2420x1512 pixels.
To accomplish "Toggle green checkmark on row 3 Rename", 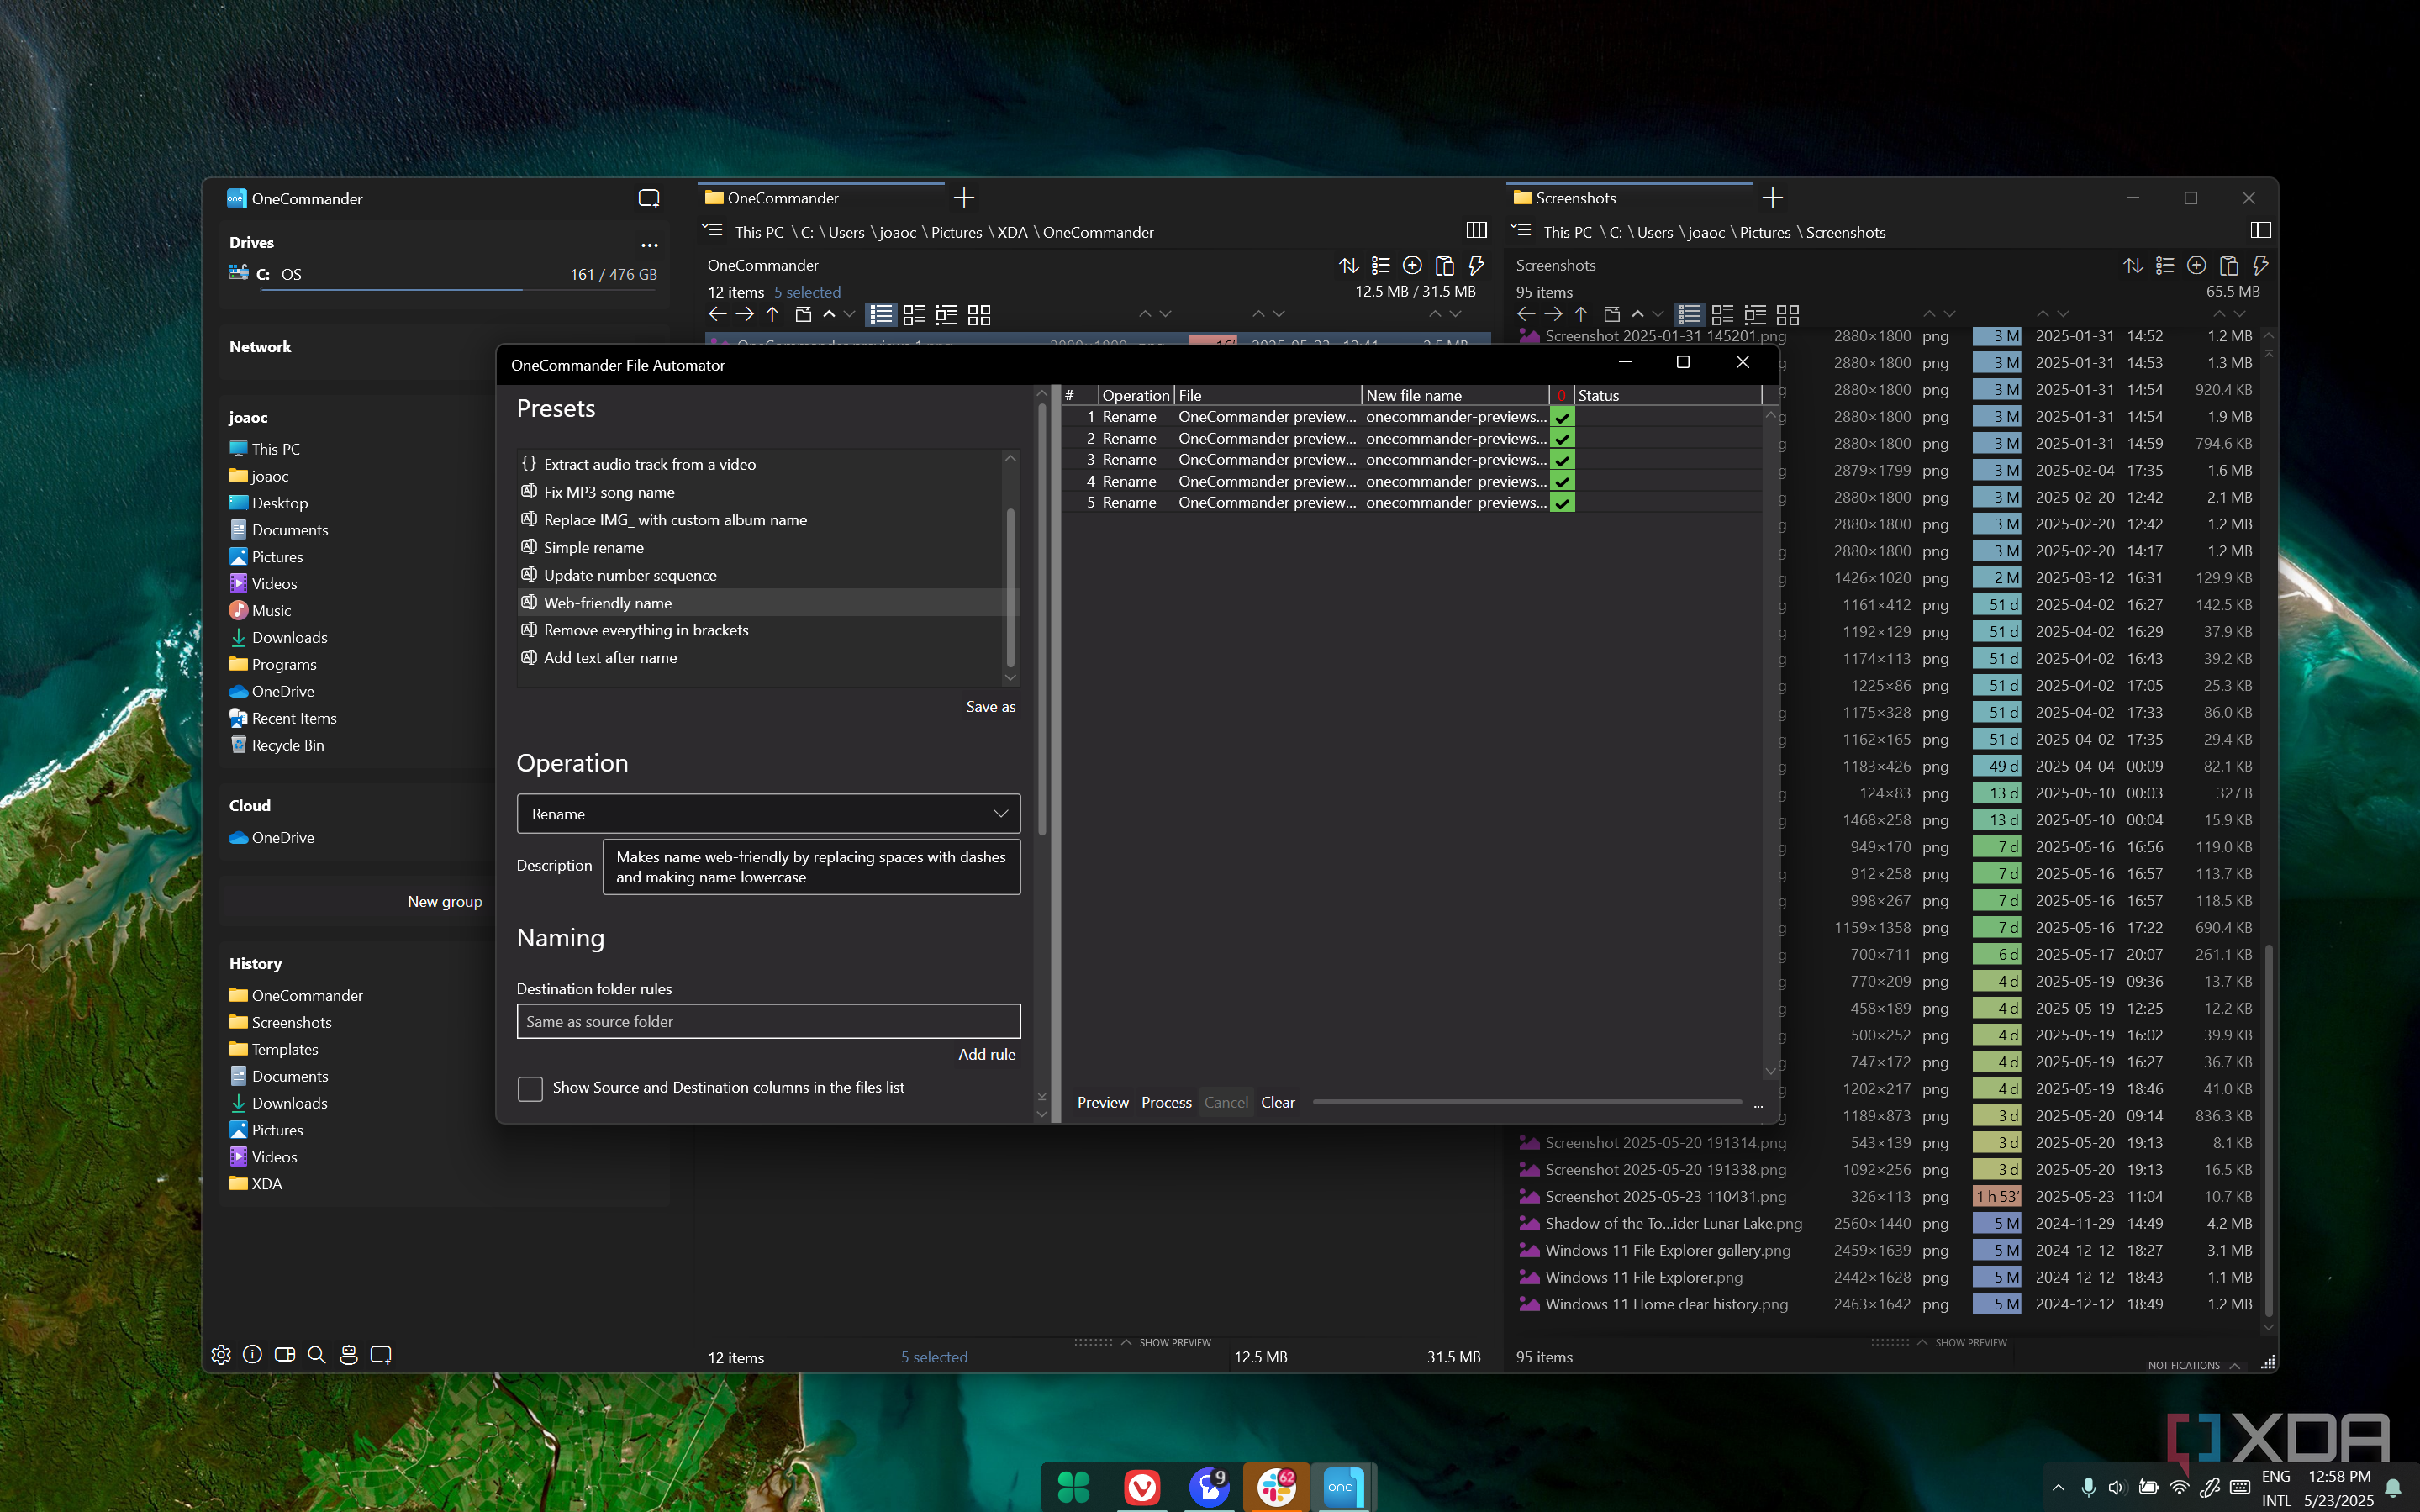I will [x=1562, y=460].
